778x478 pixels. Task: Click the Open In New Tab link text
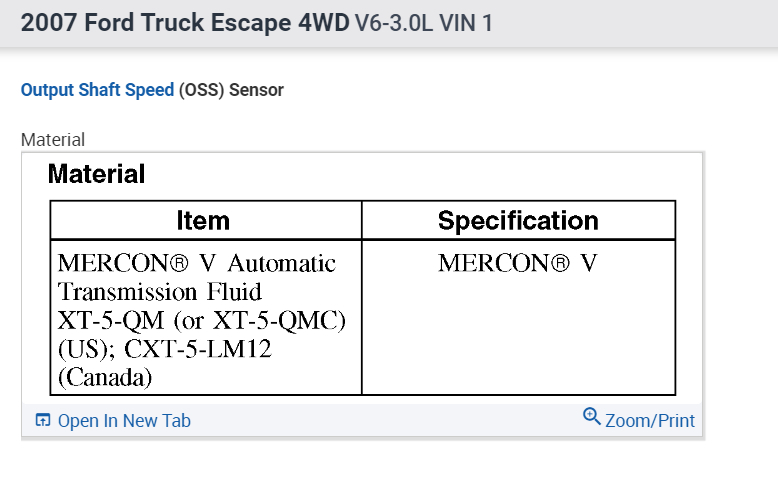[x=124, y=421]
